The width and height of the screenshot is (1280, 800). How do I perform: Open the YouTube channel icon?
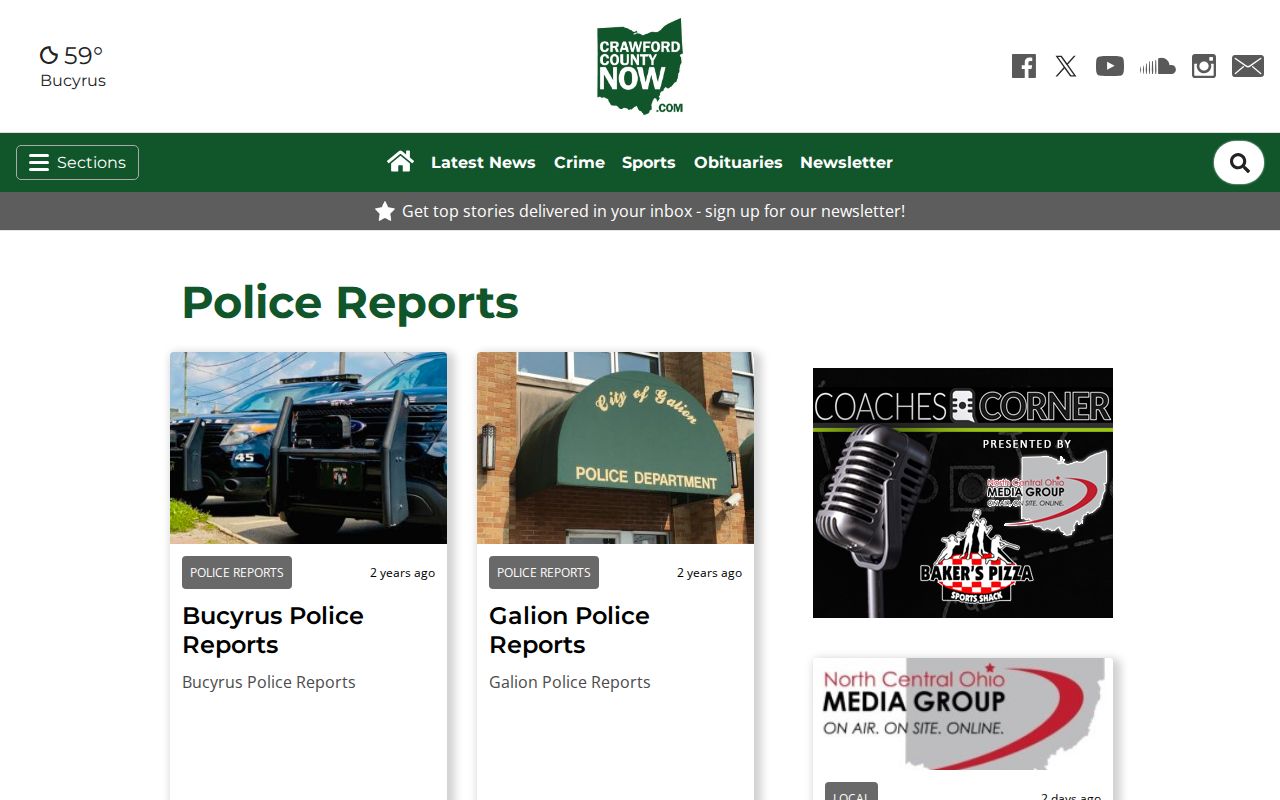click(x=1110, y=66)
